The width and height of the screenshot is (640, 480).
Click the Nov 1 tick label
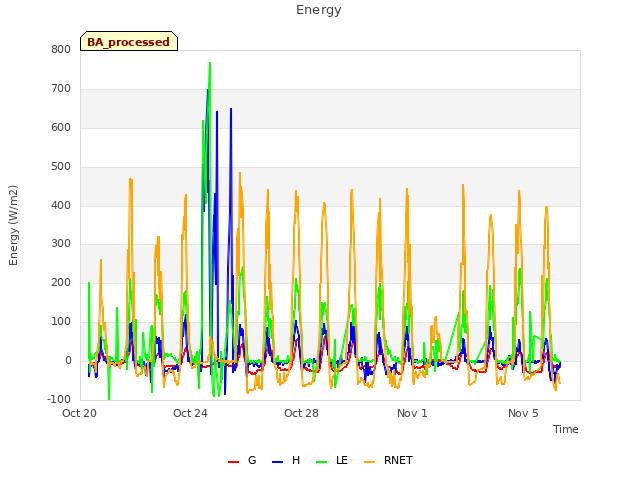click(412, 413)
